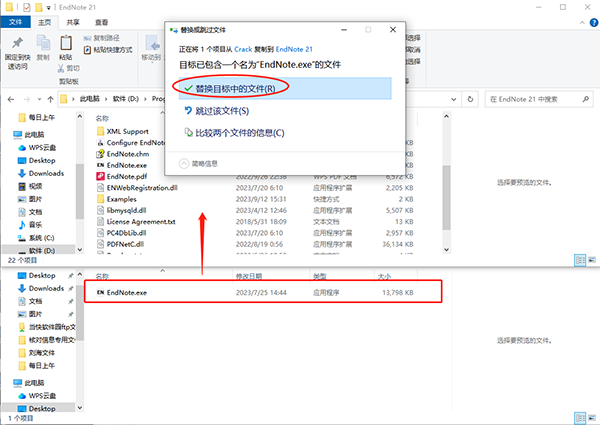This screenshot has width=600, height=425.
Task: Select Software (D:) drive in navigation pane
Action: pyautogui.click(x=37, y=251)
